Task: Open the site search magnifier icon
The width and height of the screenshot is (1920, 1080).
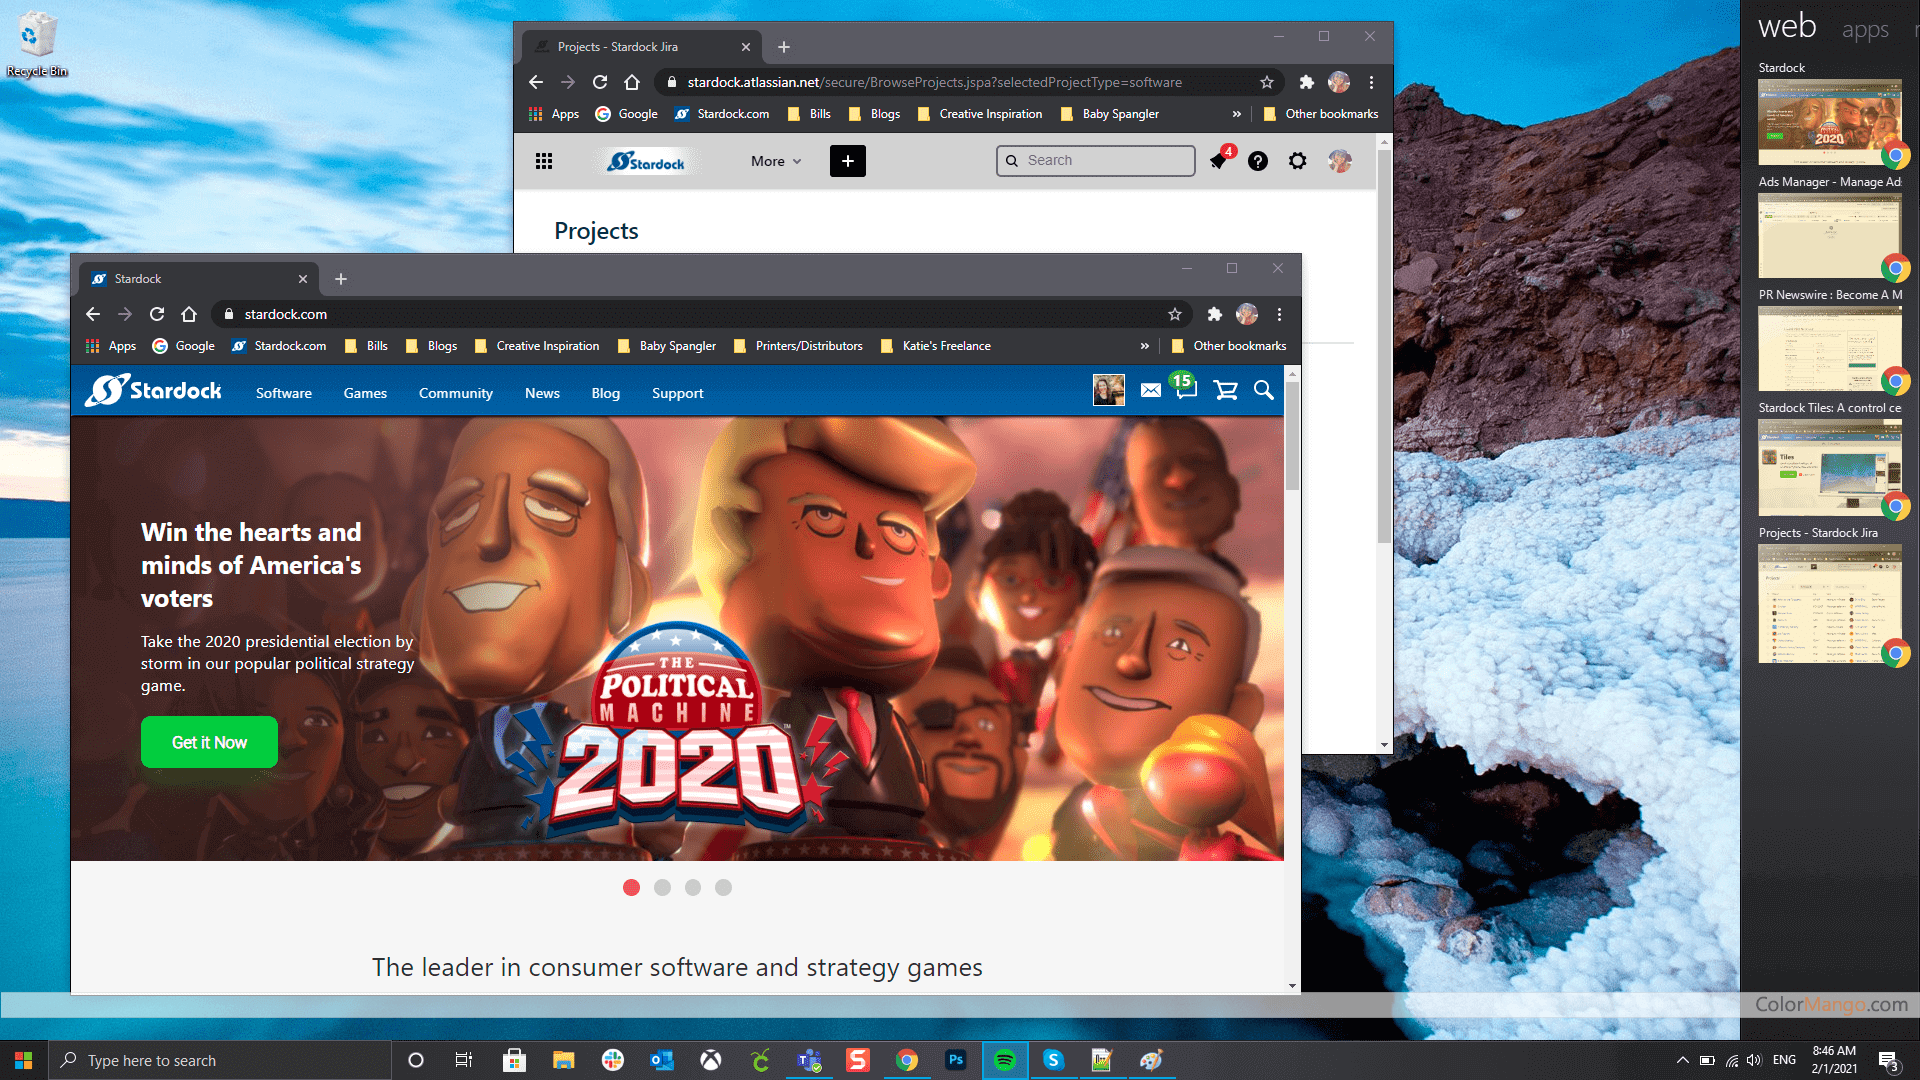Action: (x=1264, y=390)
